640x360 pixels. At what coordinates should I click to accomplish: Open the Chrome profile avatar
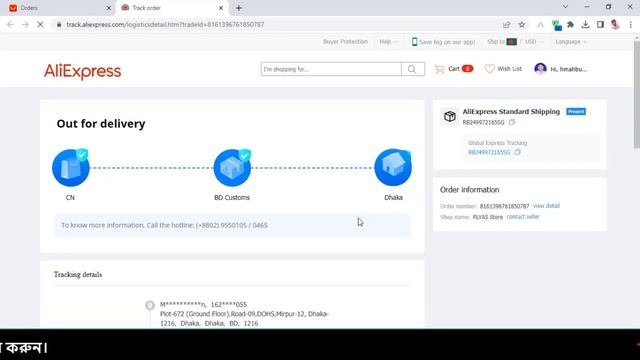[615, 24]
